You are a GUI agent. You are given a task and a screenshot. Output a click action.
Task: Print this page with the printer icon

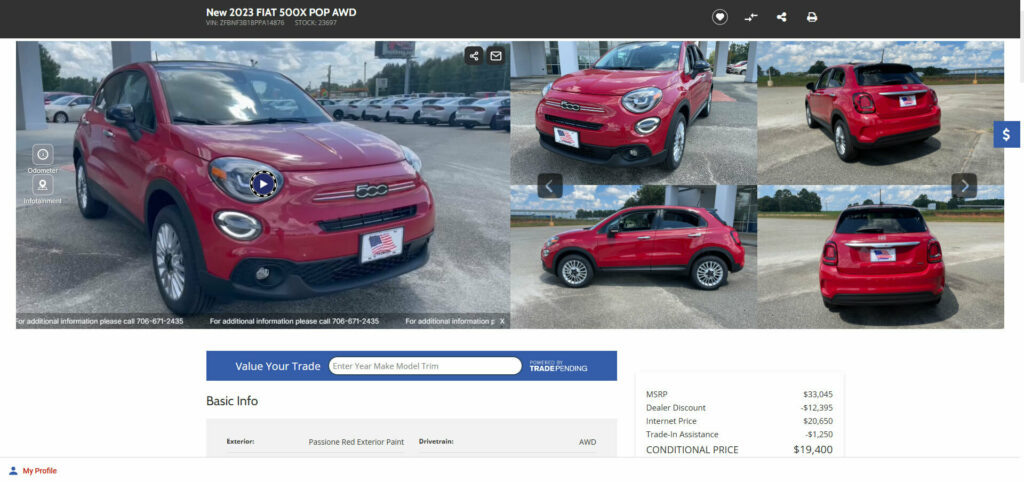point(812,17)
